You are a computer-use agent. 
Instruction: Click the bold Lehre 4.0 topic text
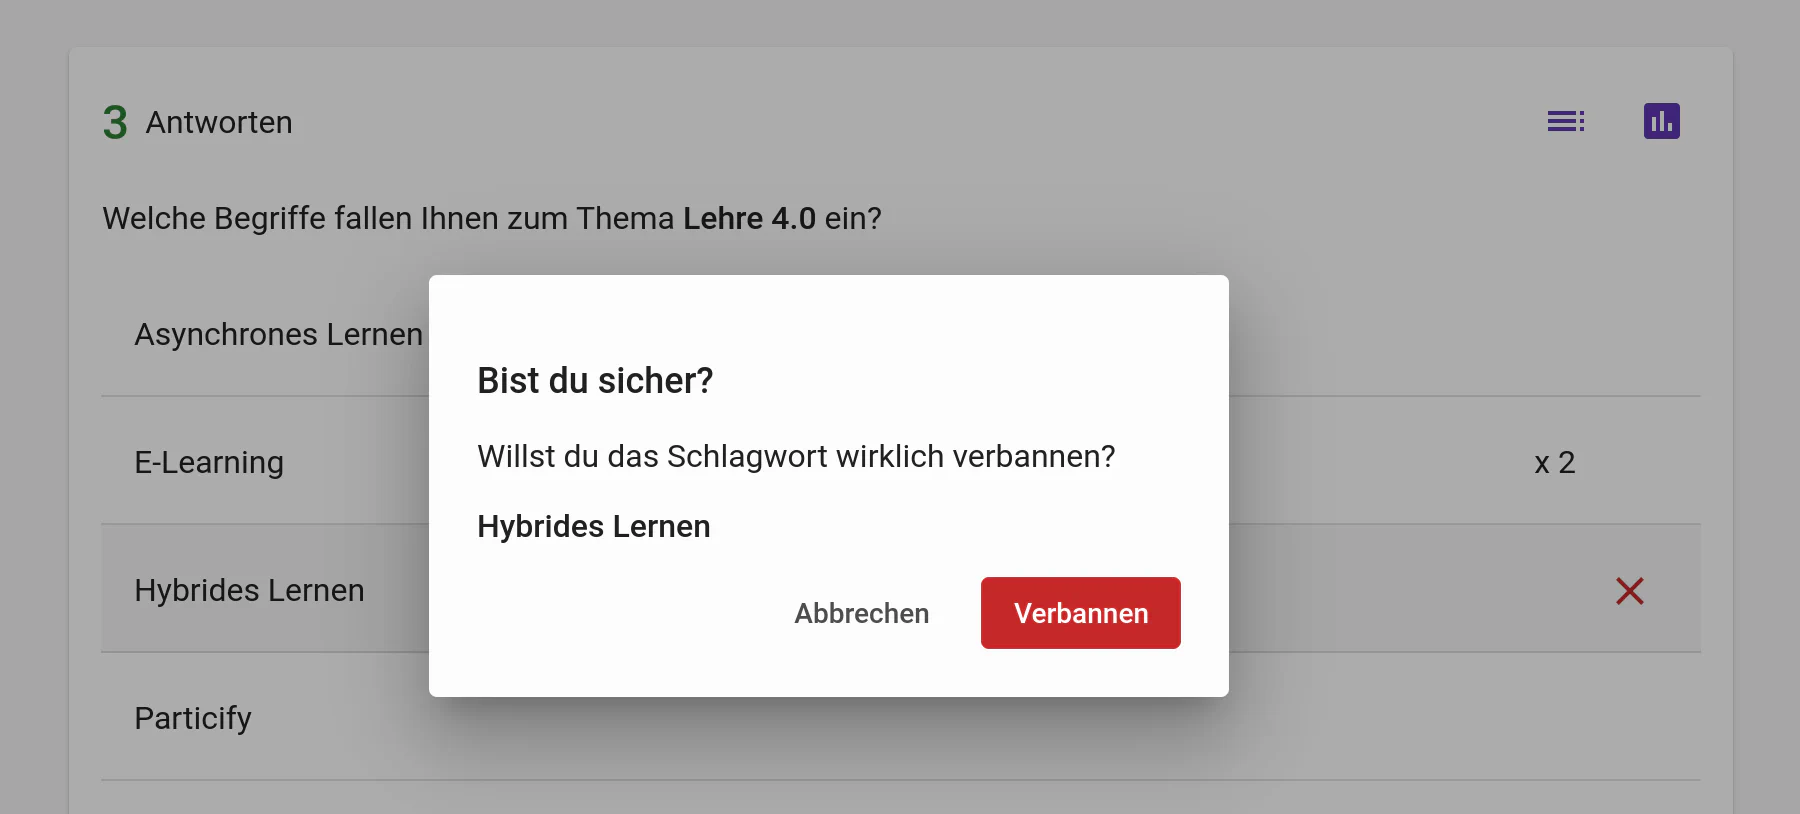[x=749, y=218]
